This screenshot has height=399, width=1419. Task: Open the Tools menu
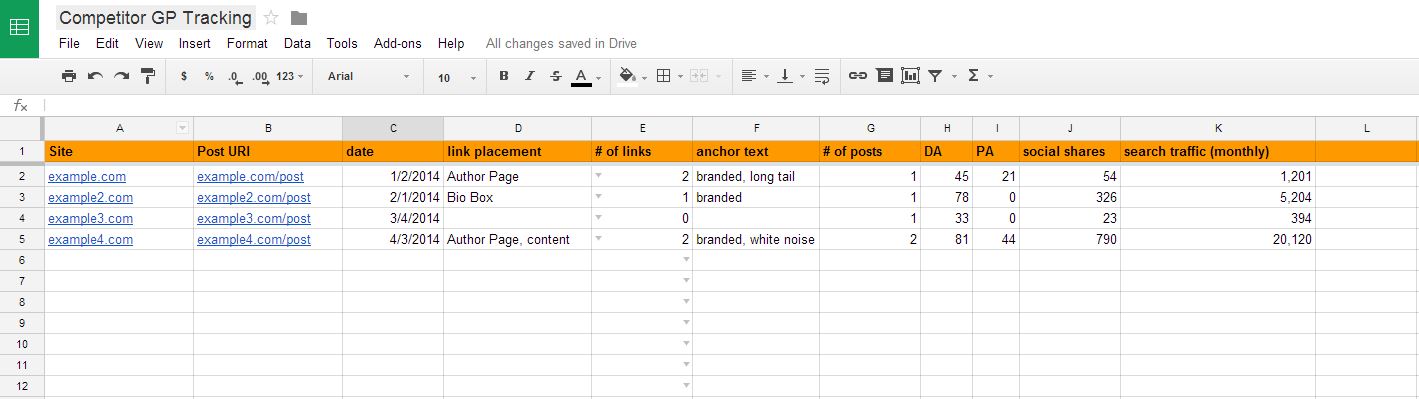click(x=342, y=43)
